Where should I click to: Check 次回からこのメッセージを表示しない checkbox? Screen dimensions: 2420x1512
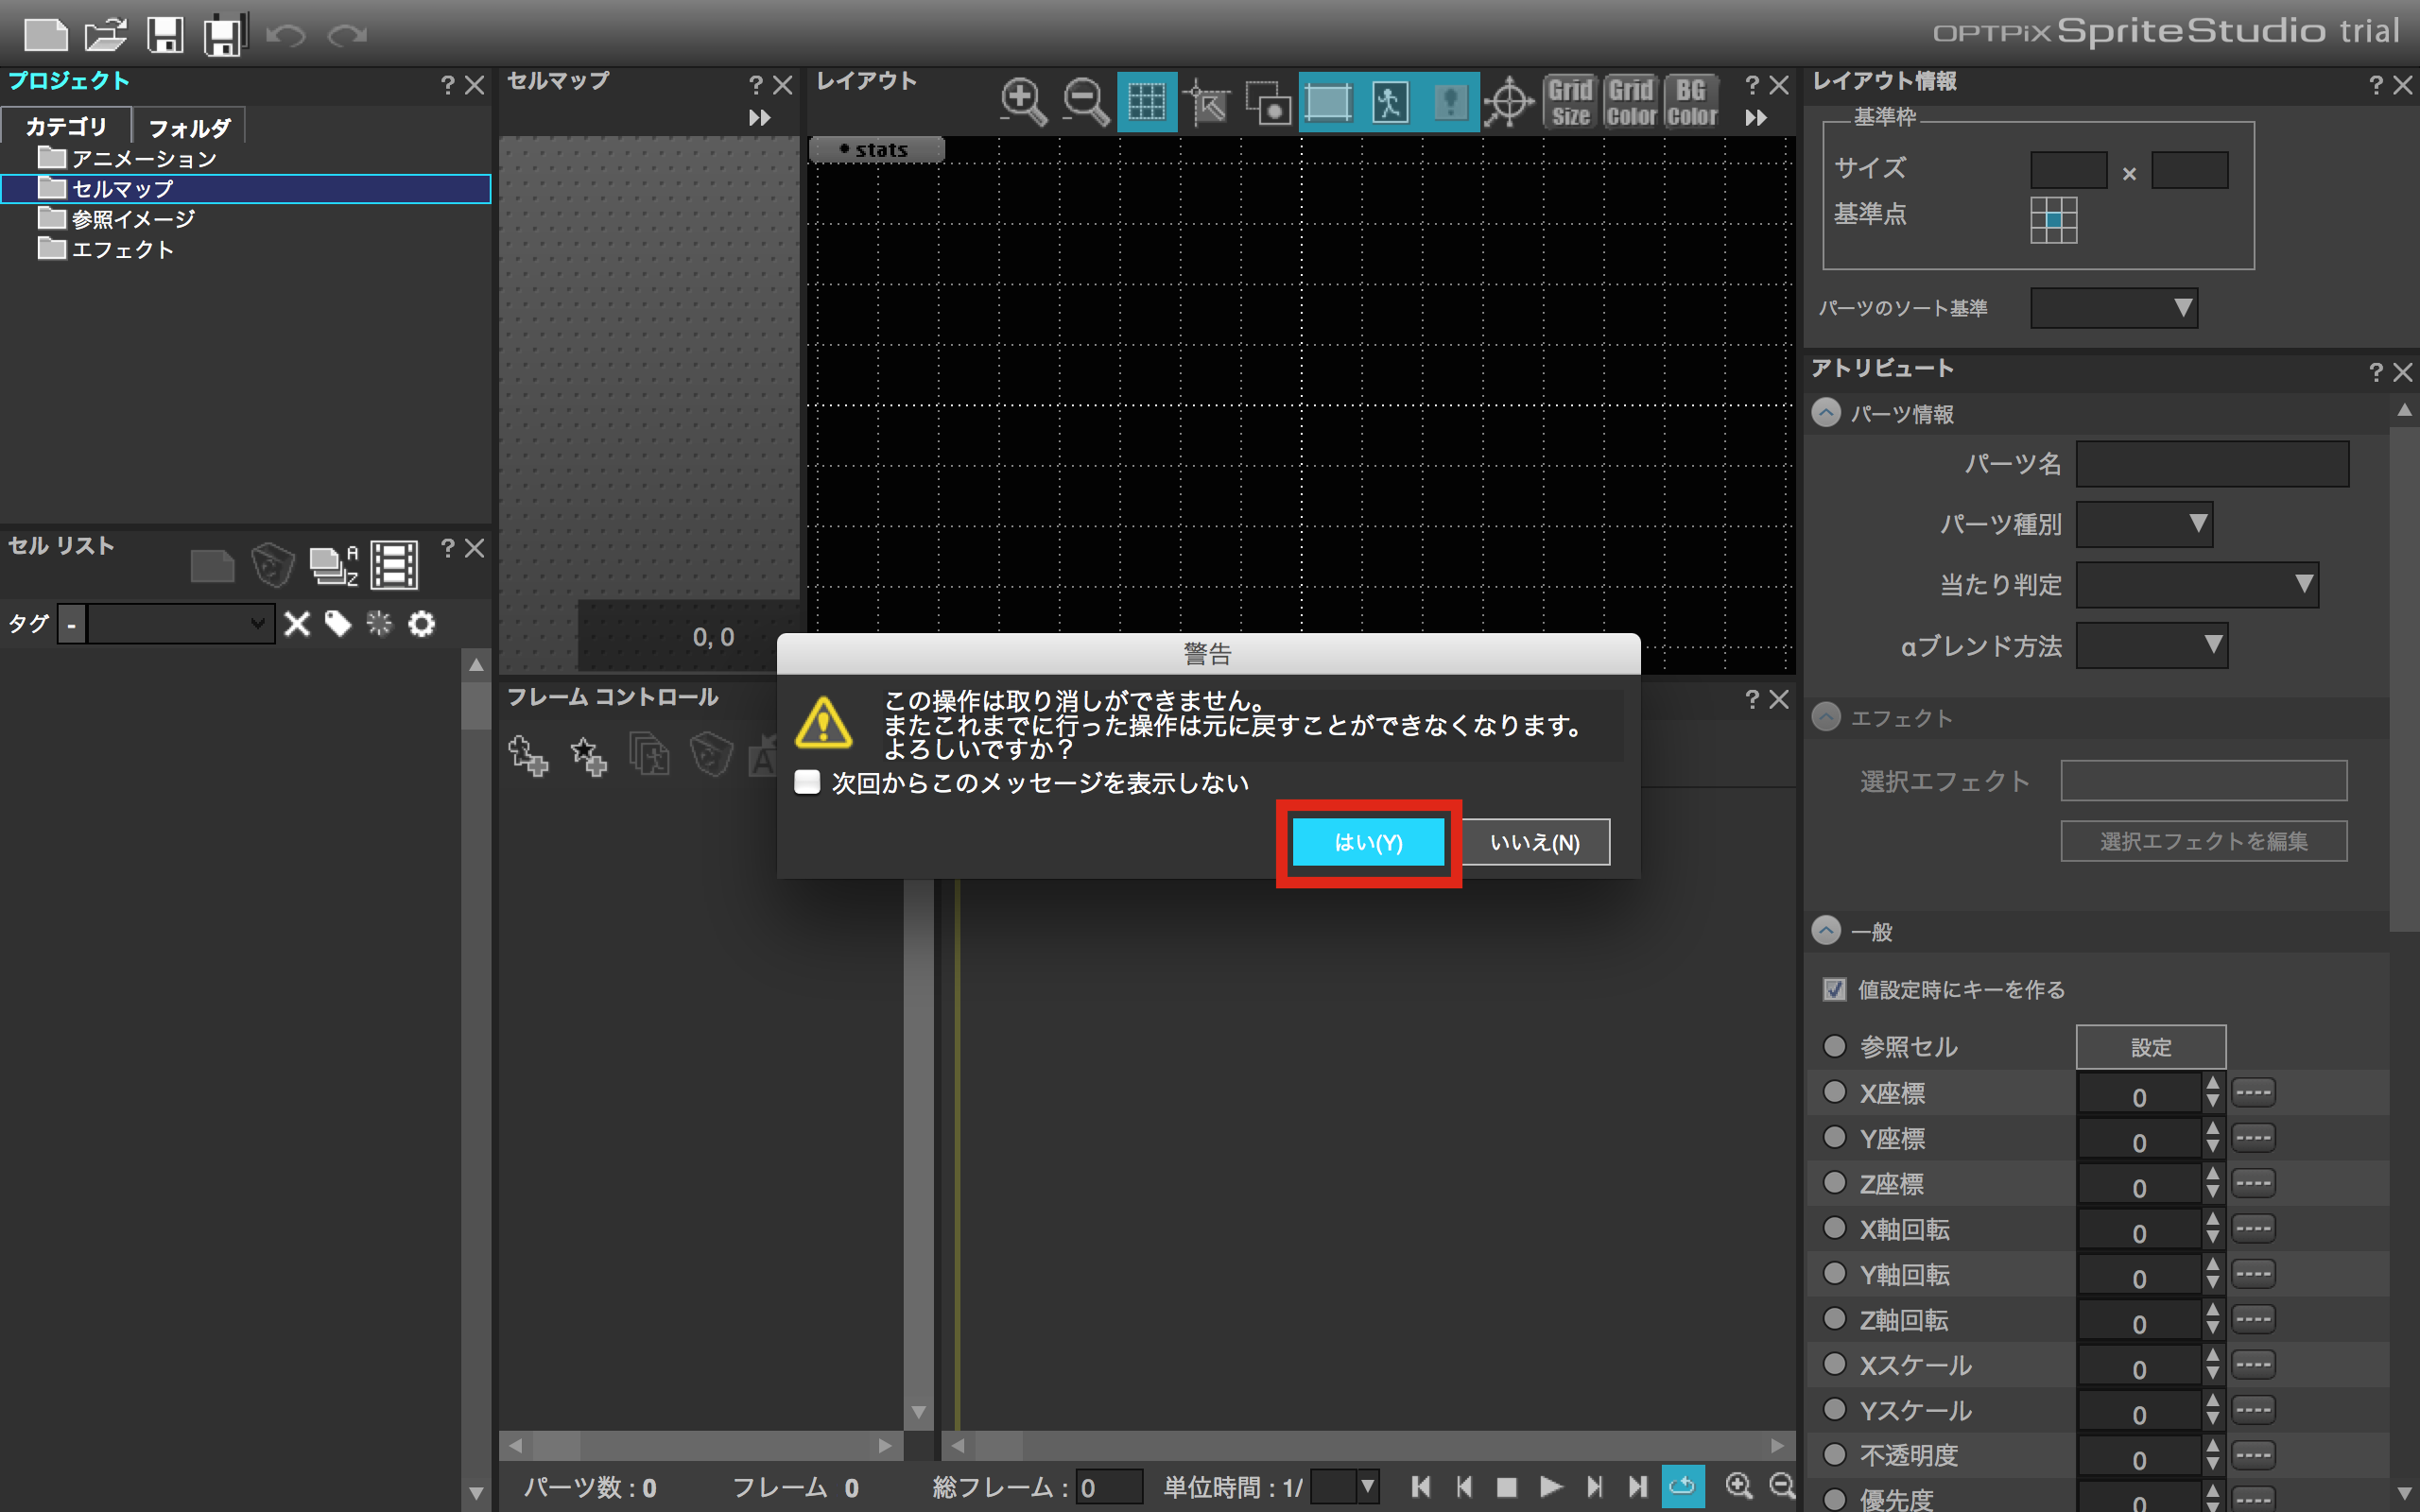point(807,782)
